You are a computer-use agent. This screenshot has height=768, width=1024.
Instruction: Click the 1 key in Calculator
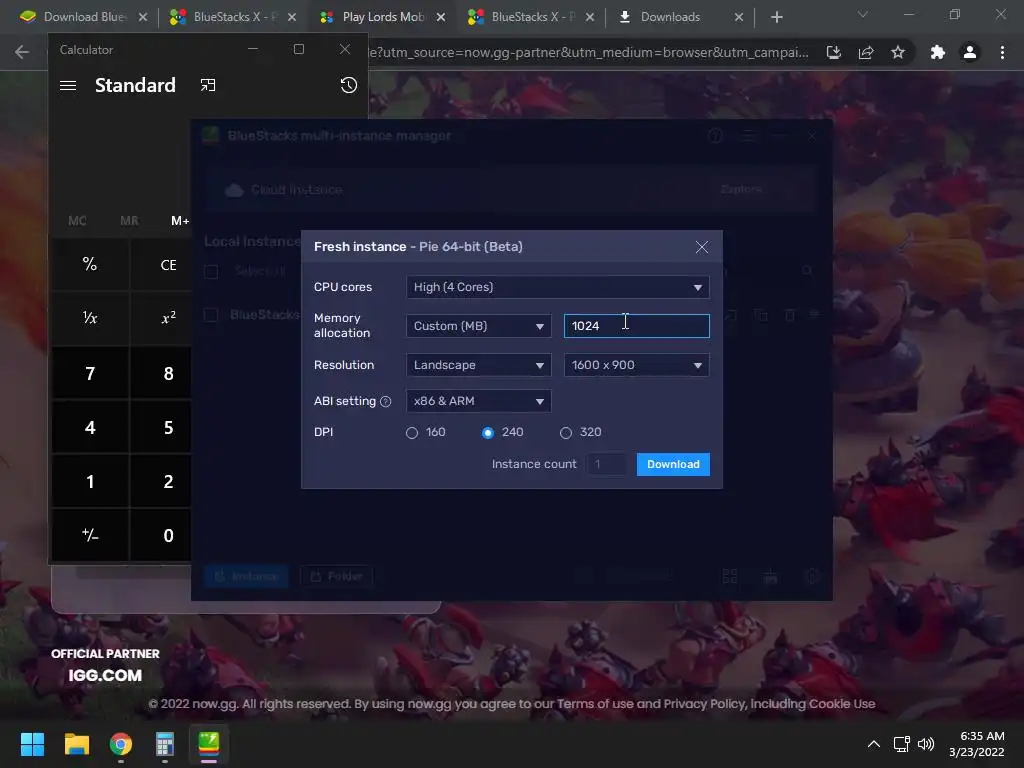(x=90, y=482)
